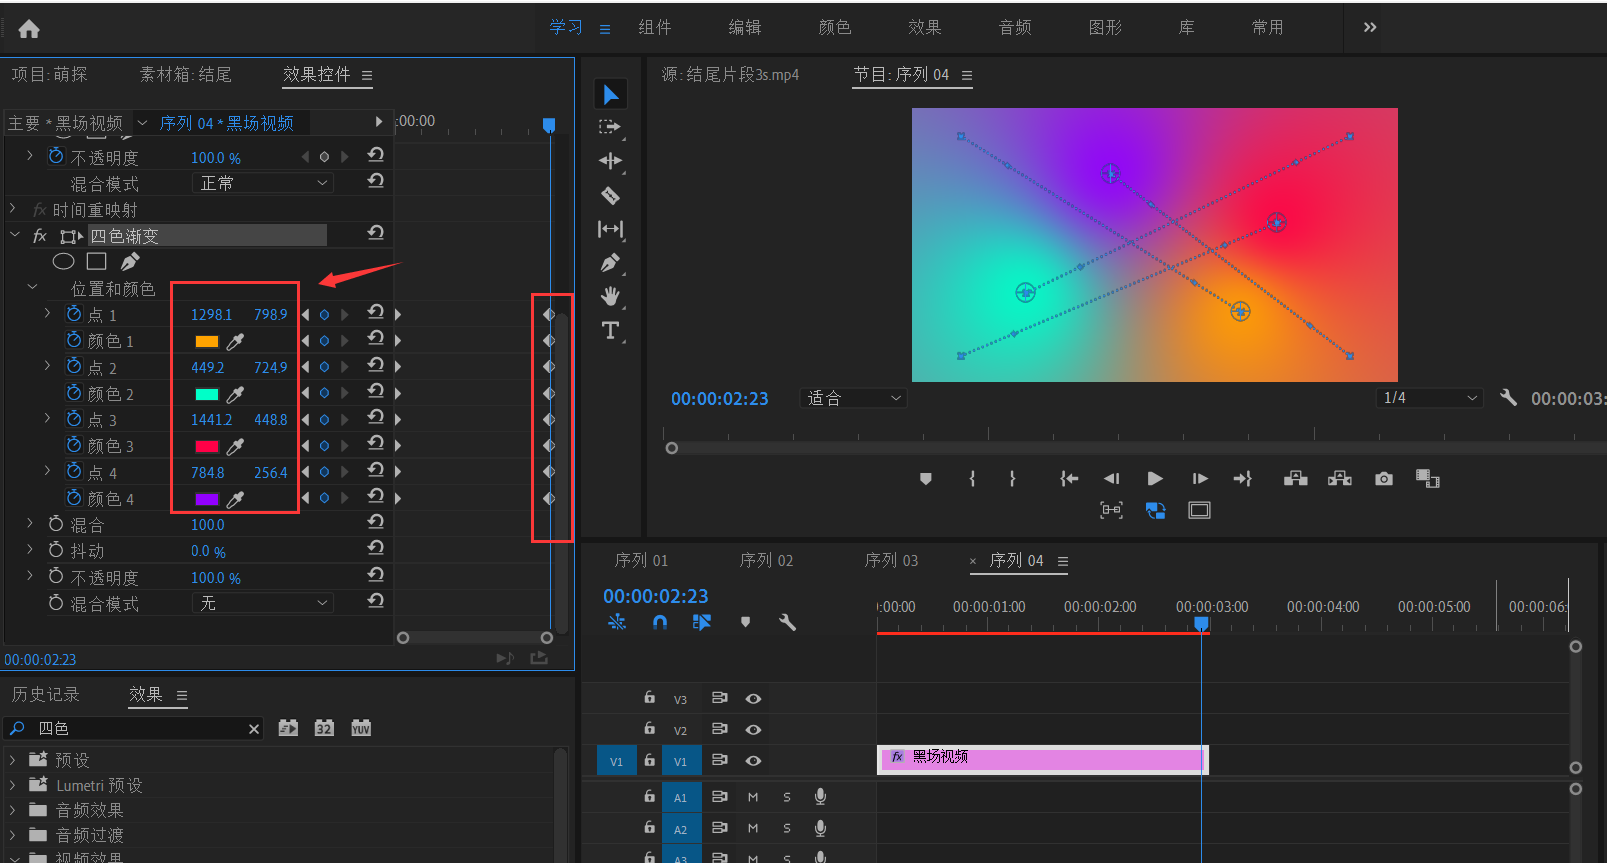Toggle V1 track output eye
Image resolution: width=1607 pixels, height=863 pixels.
coord(754,761)
